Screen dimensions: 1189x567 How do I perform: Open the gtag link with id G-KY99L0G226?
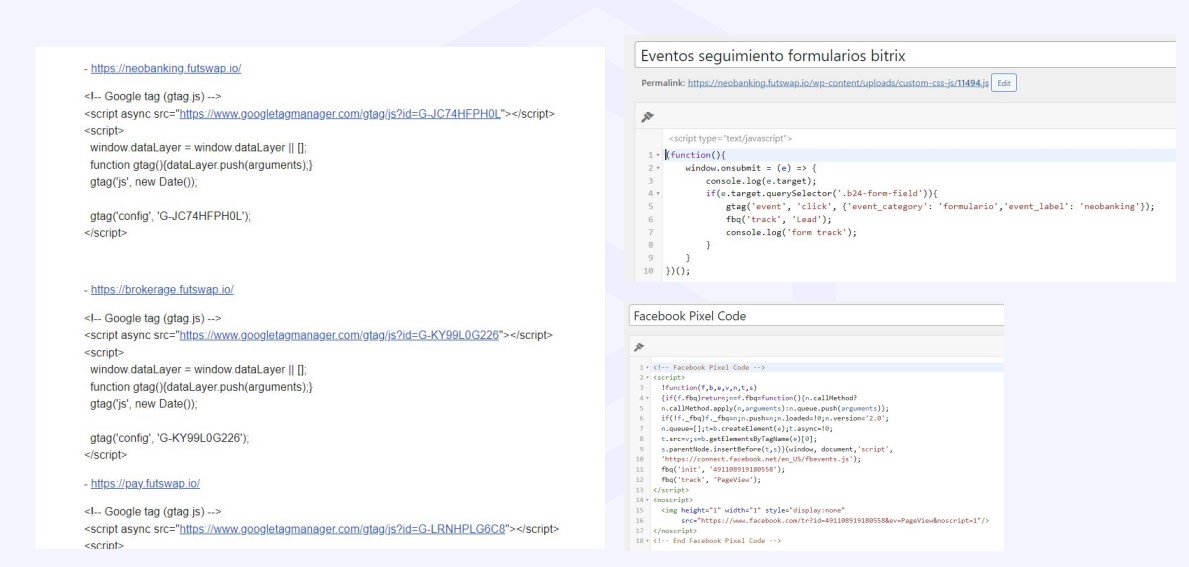click(x=339, y=335)
